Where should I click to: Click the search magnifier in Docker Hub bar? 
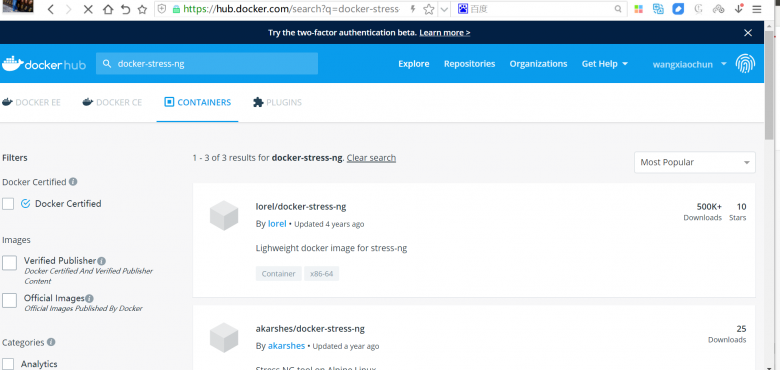(x=106, y=64)
